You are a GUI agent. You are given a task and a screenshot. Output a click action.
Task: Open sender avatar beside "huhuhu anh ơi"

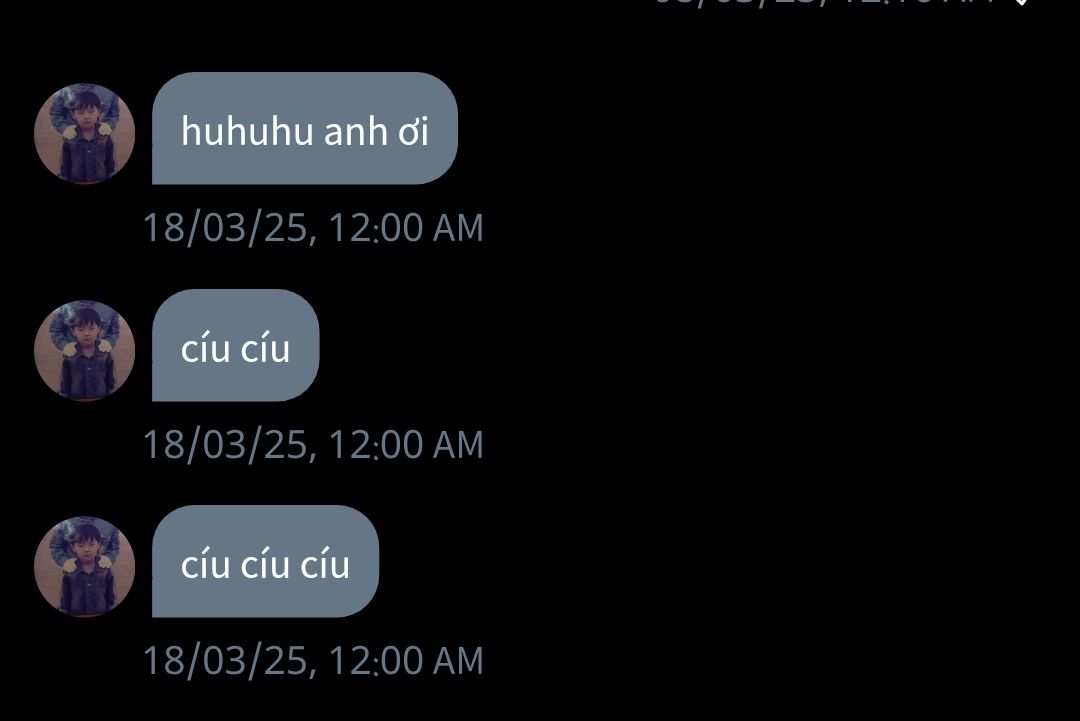click(84, 134)
